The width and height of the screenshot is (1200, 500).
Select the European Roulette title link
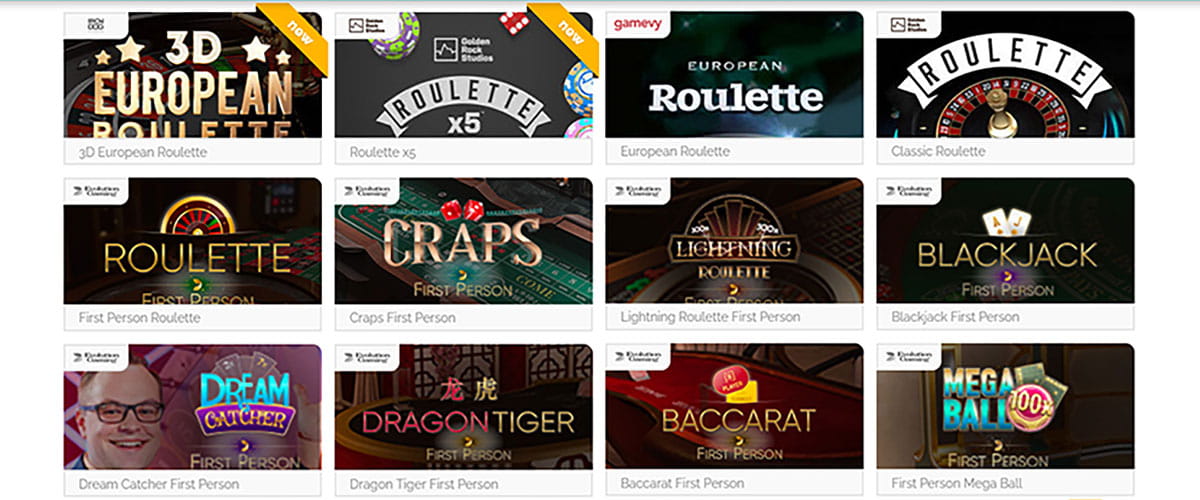[x=675, y=151]
